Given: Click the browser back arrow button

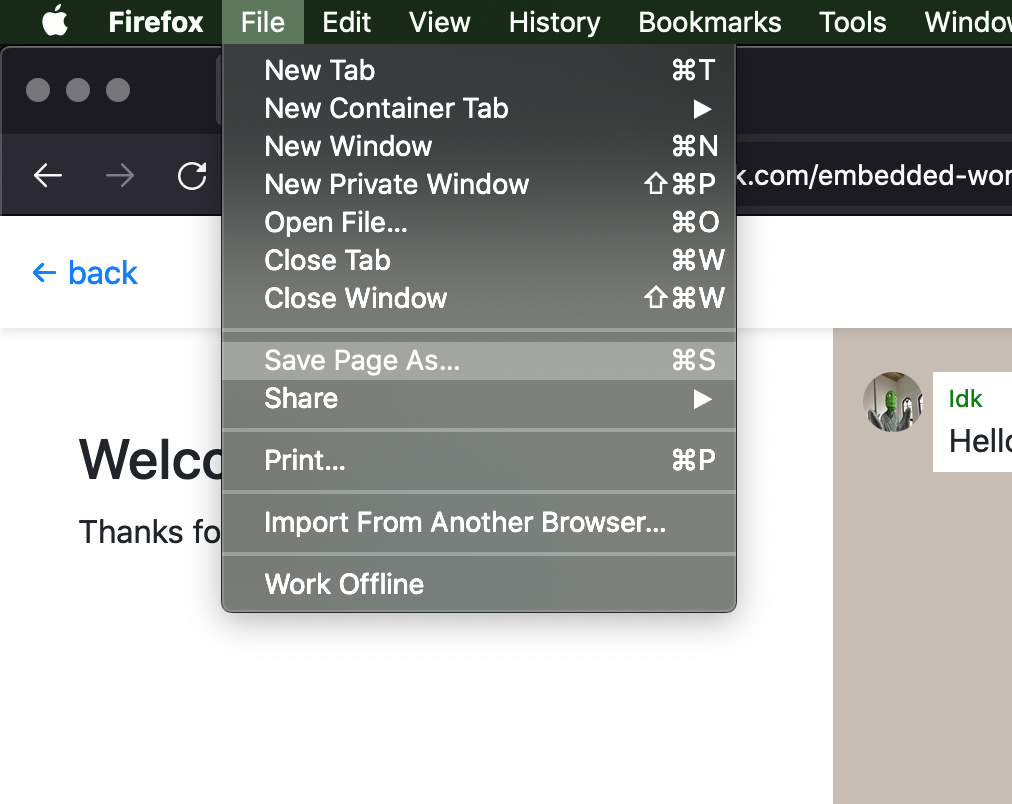Looking at the screenshot, I should pos(48,176).
